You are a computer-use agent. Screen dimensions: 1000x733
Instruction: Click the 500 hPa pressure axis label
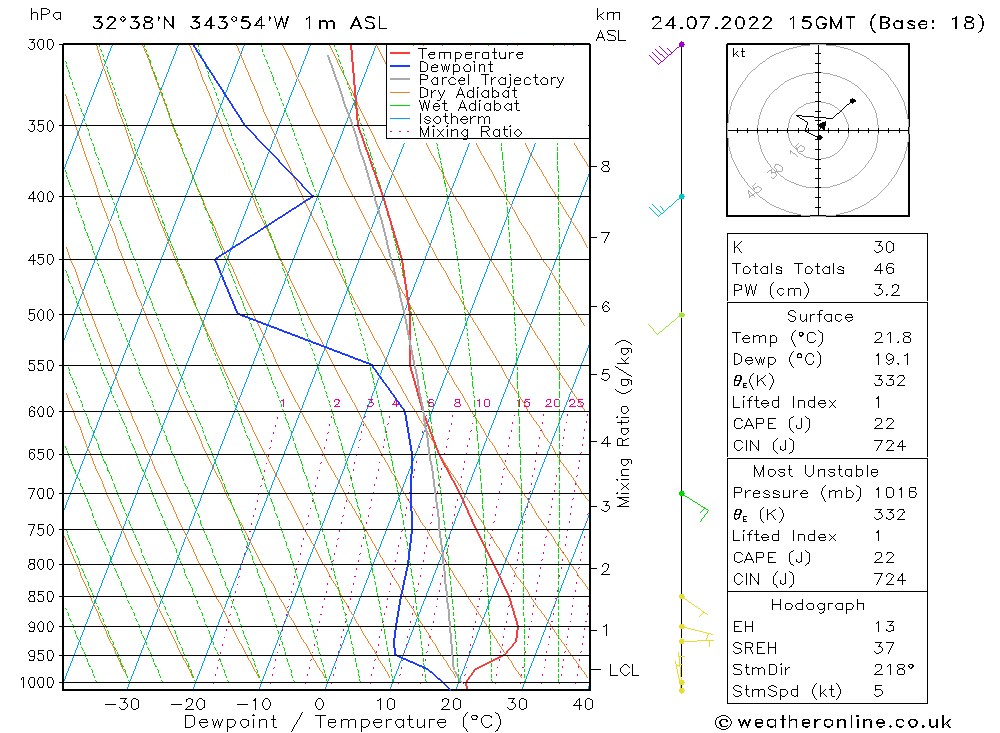pyautogui.click(x=41, y=315)
